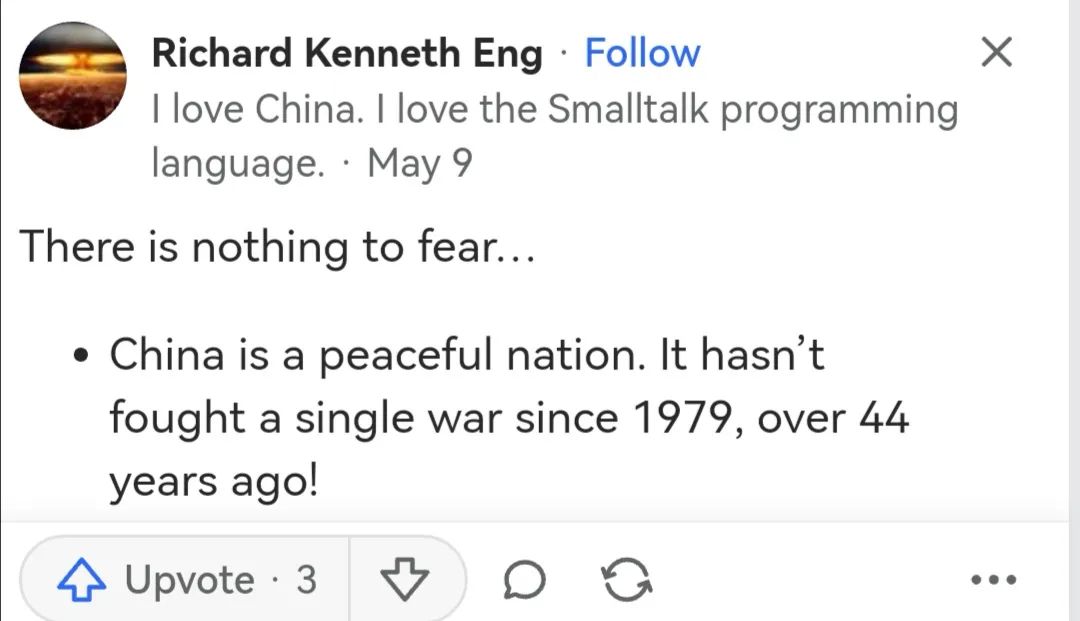
Task: Click the "There is nothing to fear..." line
Action: pyautogui.click(x=278, y=246)
